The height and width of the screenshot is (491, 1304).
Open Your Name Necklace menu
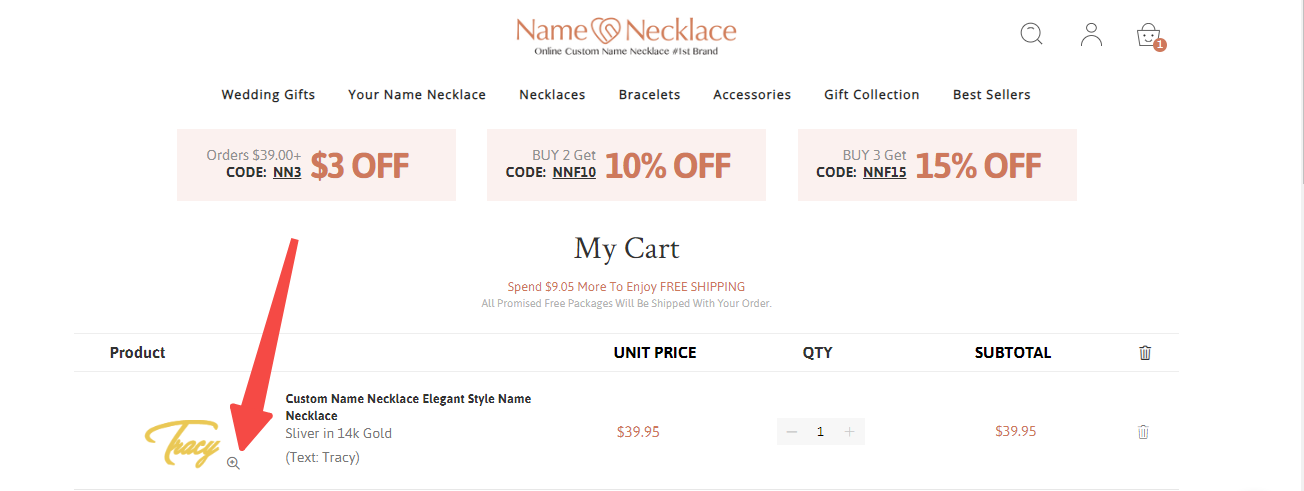pos(417,95)
